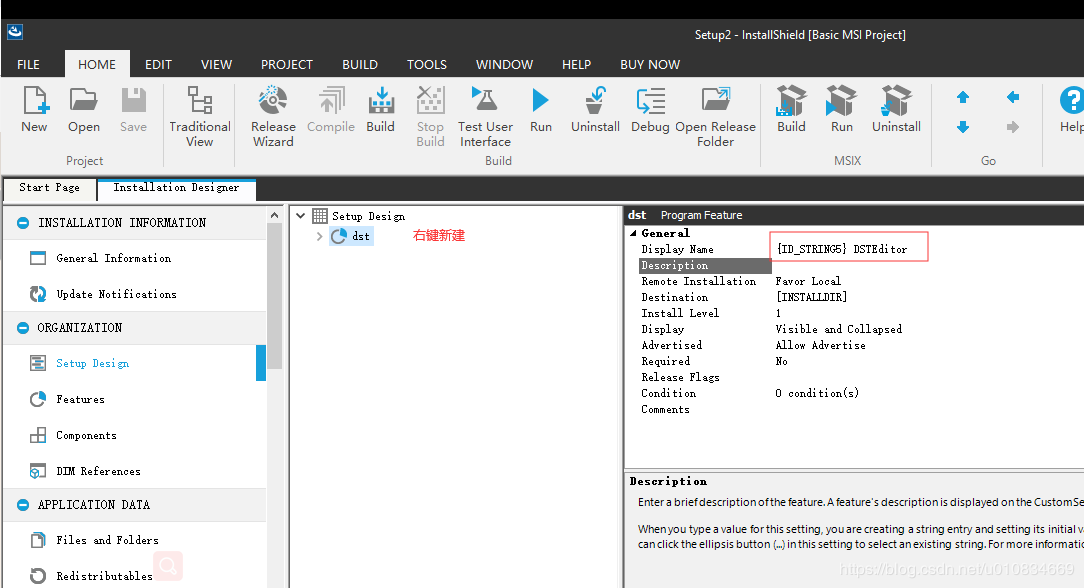Switch to the Start Page tab
1084x588 pixels.
[x=49, y=188]
